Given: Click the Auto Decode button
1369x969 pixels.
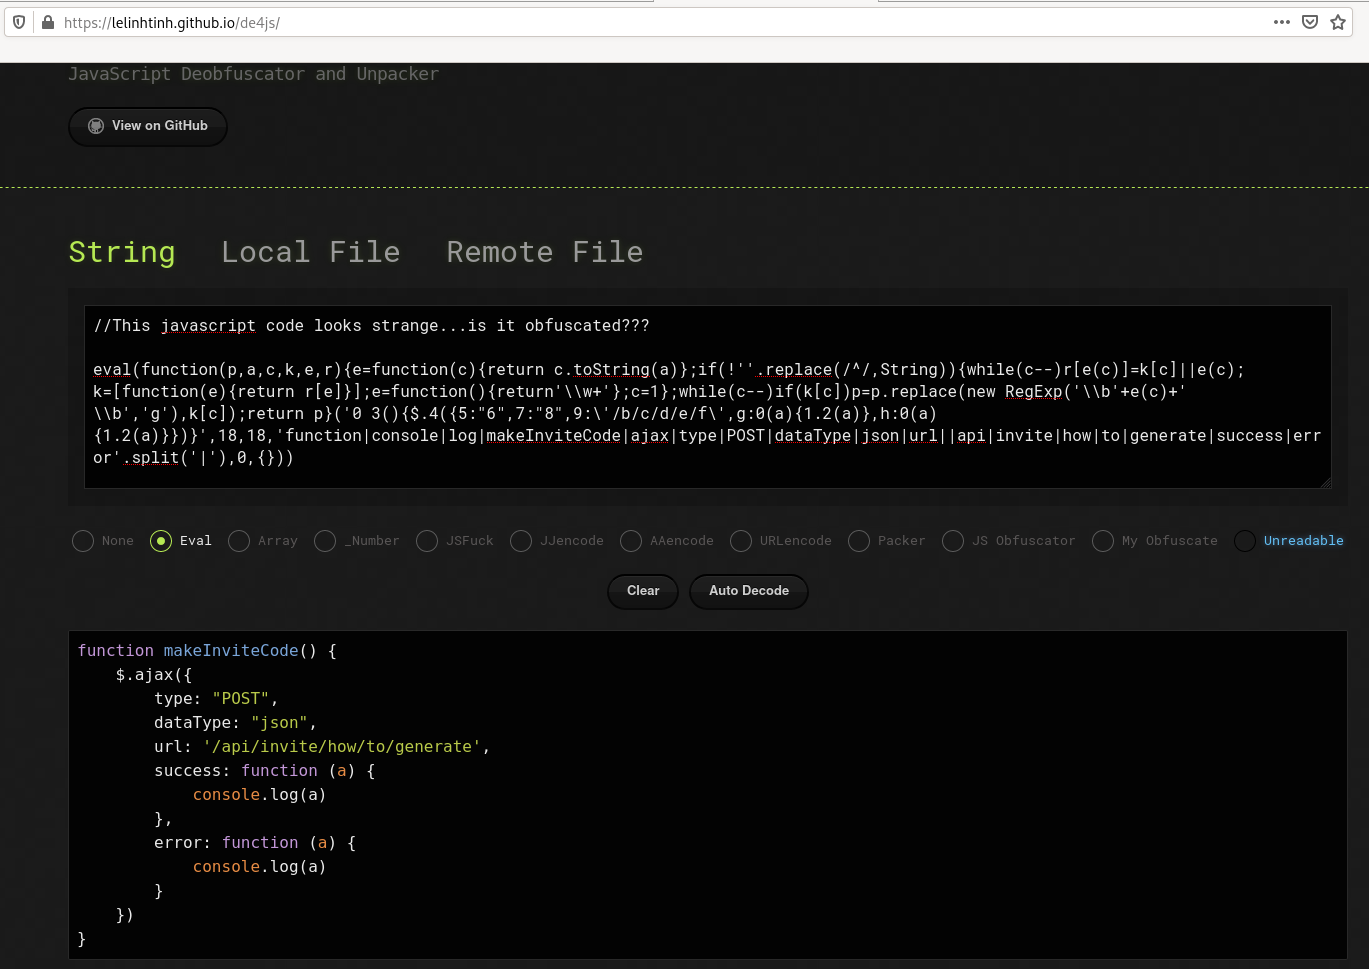Looking at the screenshot, I should tap(748, 591).
